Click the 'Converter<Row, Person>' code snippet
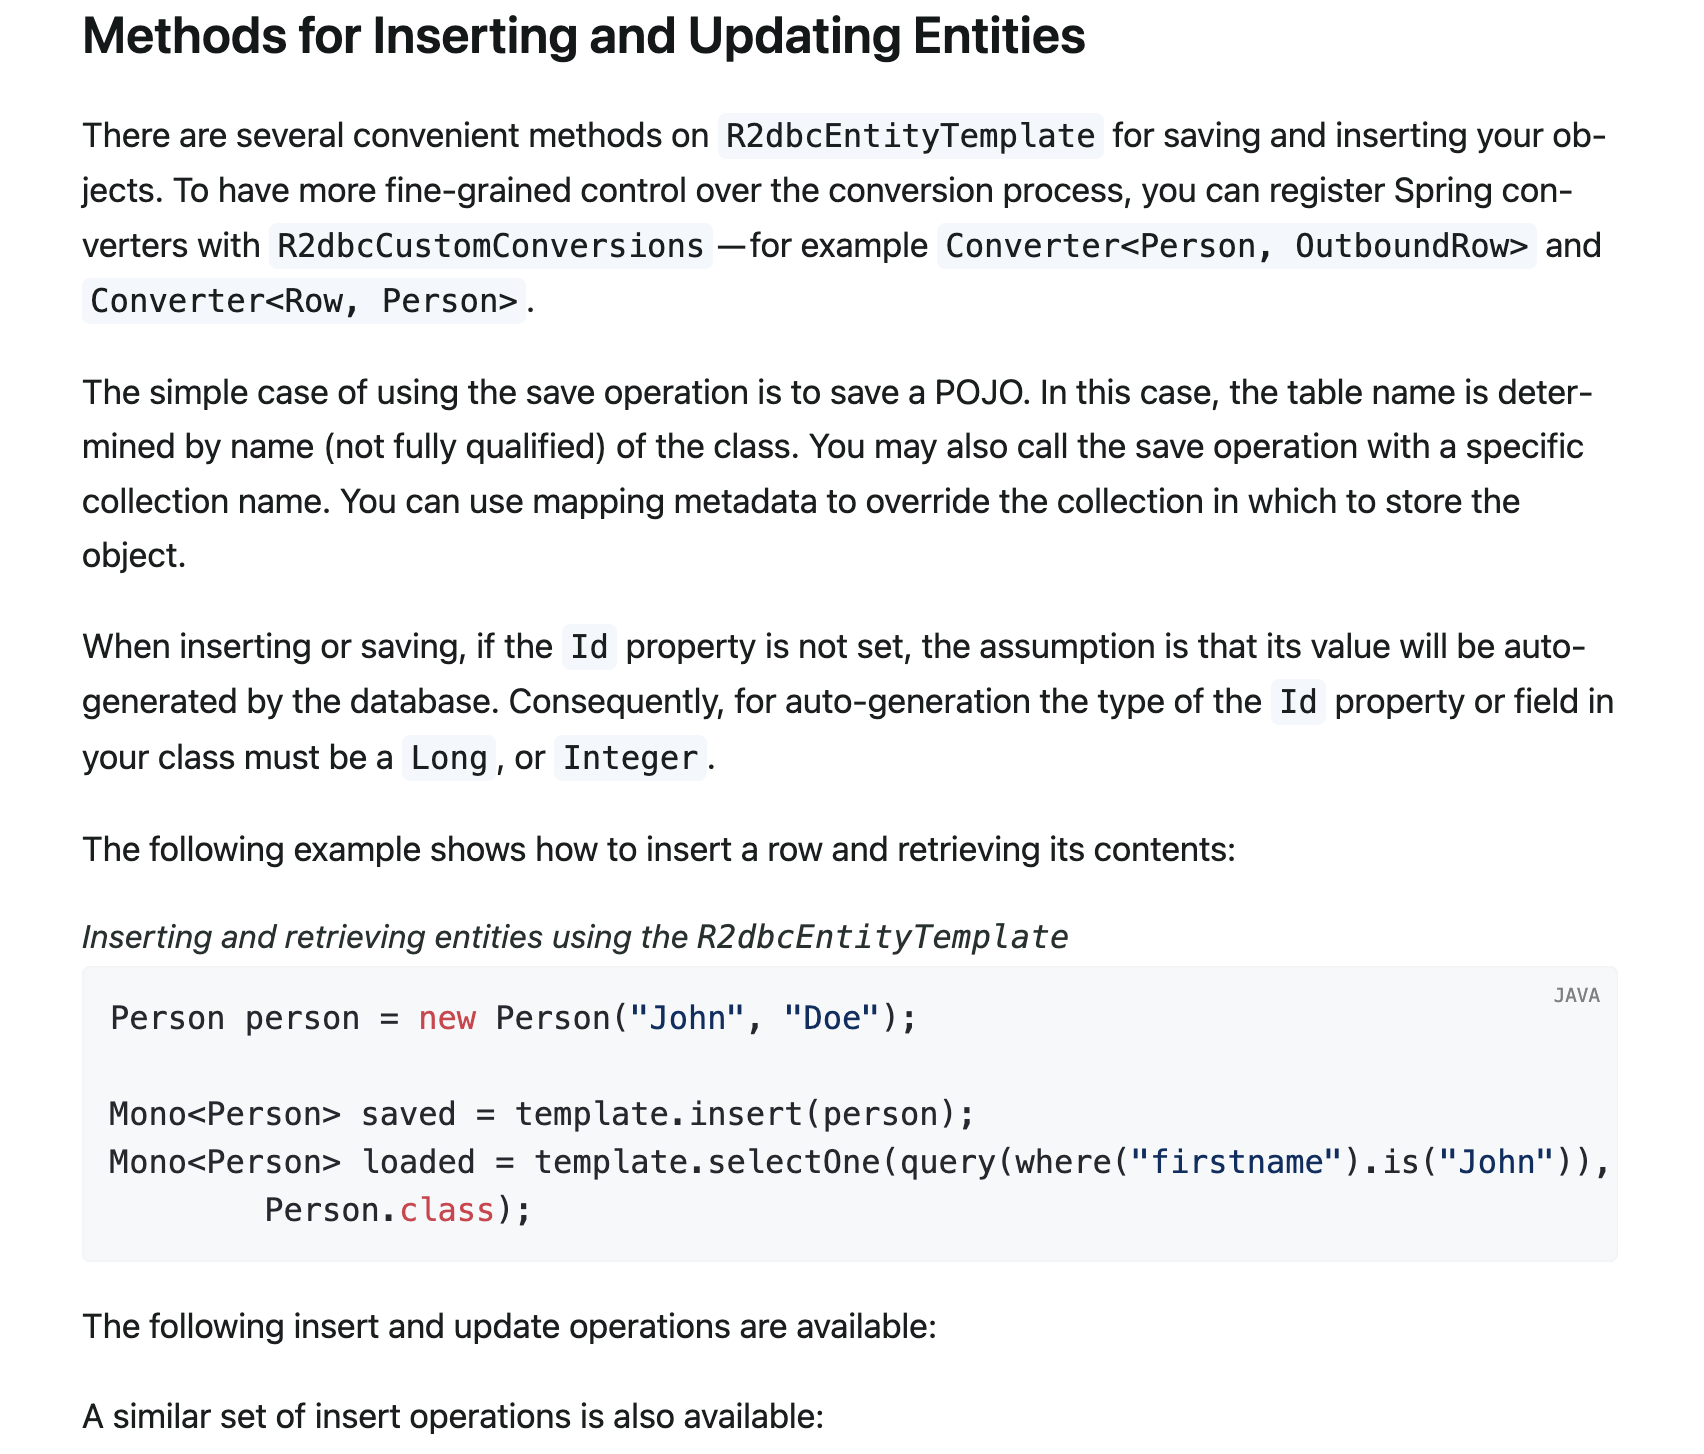1704x1454 pixels. pyautogui.click(x=304, y=301)
